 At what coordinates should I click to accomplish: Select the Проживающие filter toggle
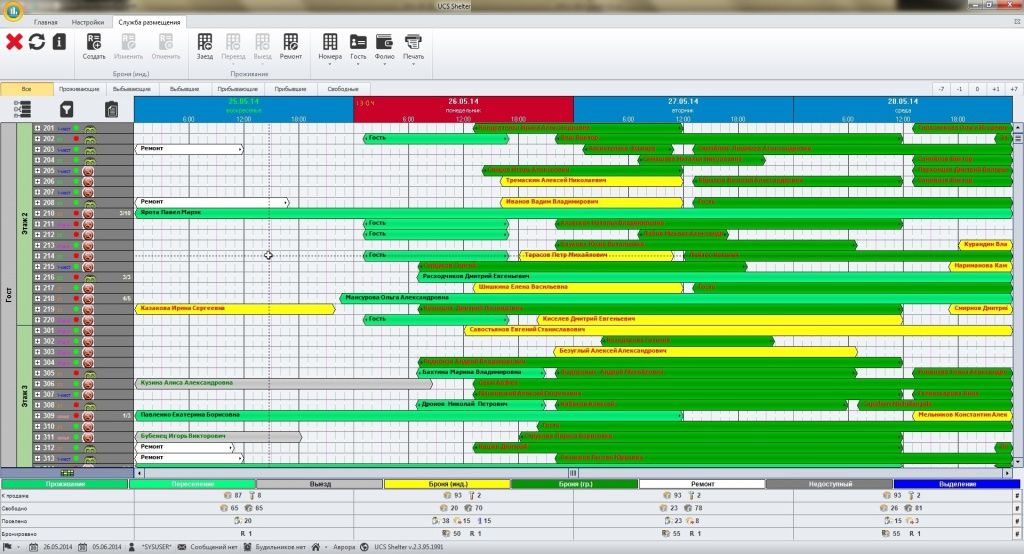(x=80, y=89)
